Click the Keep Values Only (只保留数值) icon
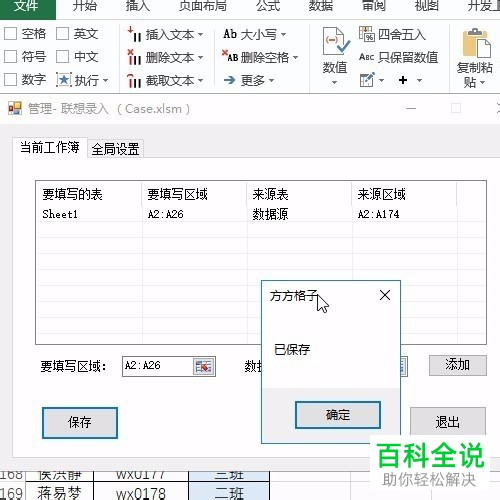 pyautogui.click(x=367, y=57)
